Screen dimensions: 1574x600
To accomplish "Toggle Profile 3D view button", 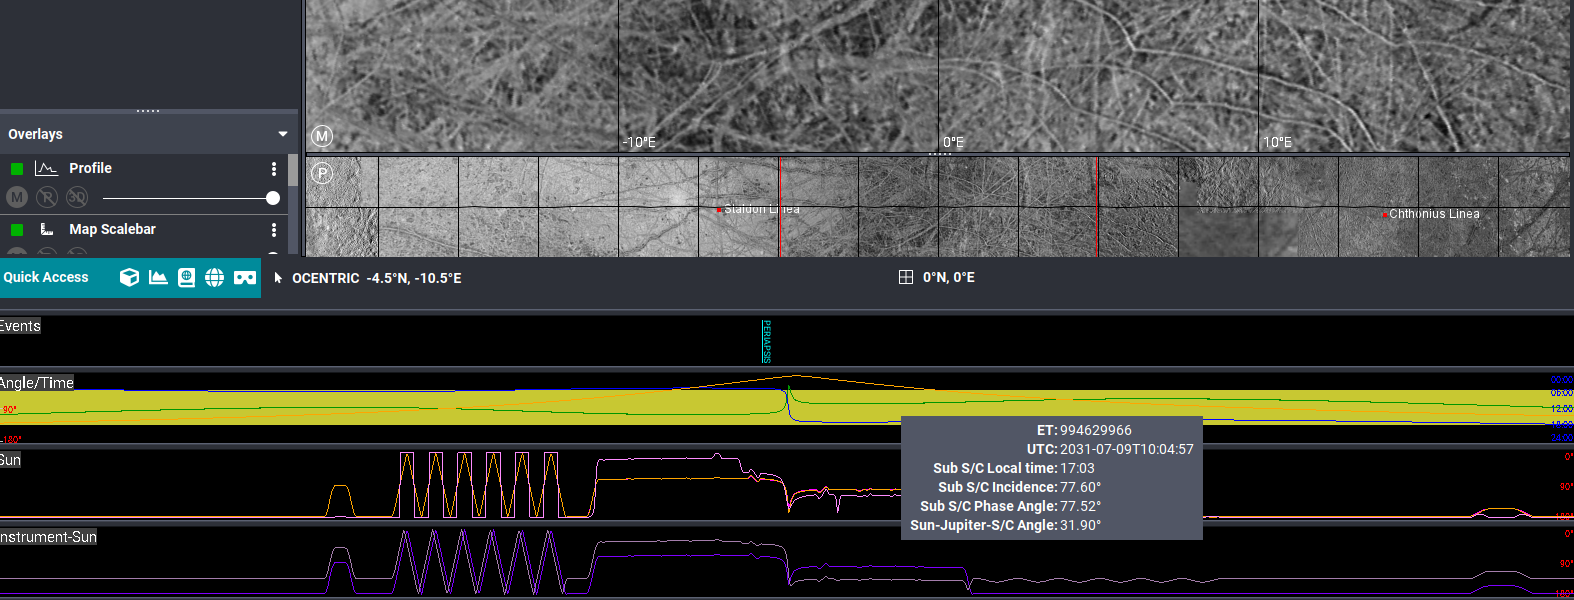I will [x=76, y=197].
